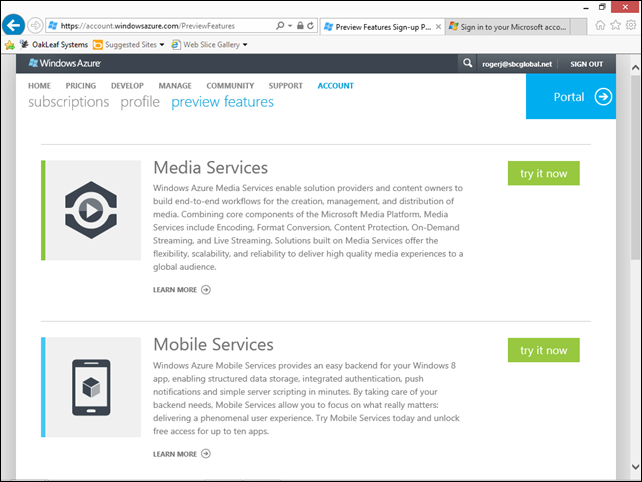Click the Add to favorites bar star icon
This screenshot has width=642, height=482.
pyautogui.click(x=9, y=45)
